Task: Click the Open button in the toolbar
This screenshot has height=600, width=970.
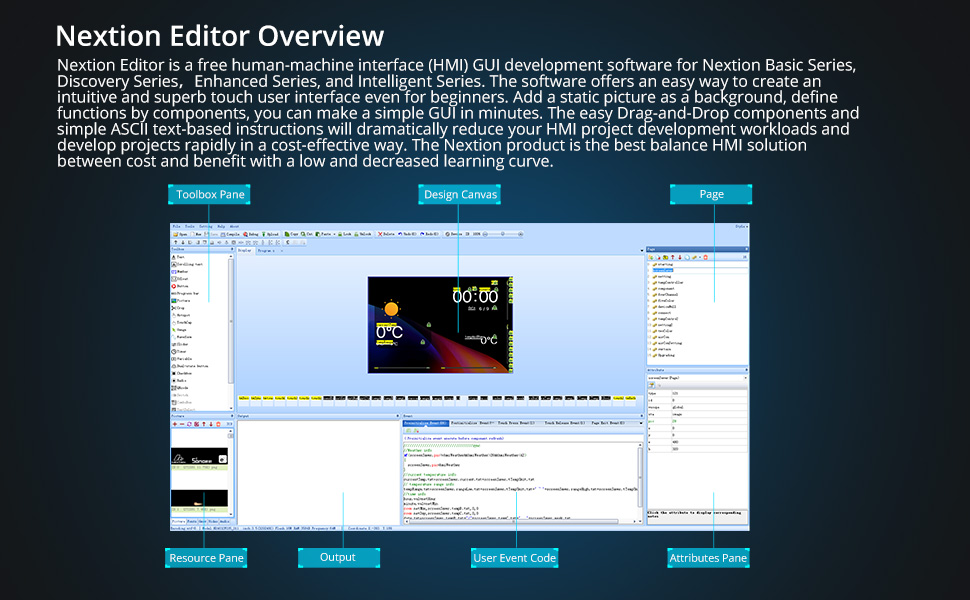Action: tap(181, 234)
